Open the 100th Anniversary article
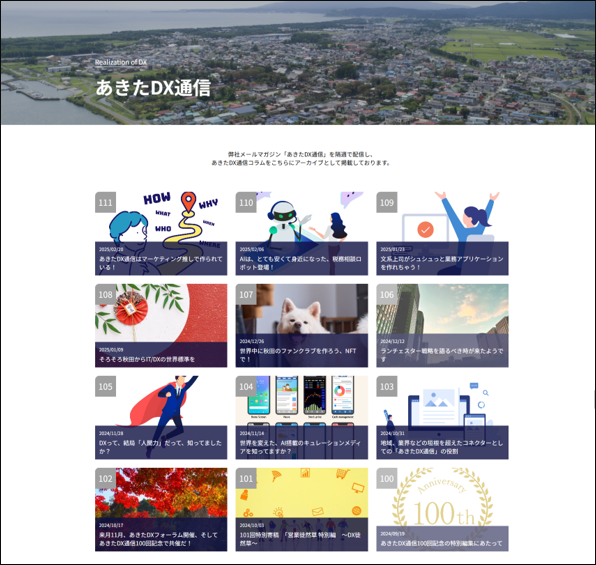596x565 pixels. (442, 509)
